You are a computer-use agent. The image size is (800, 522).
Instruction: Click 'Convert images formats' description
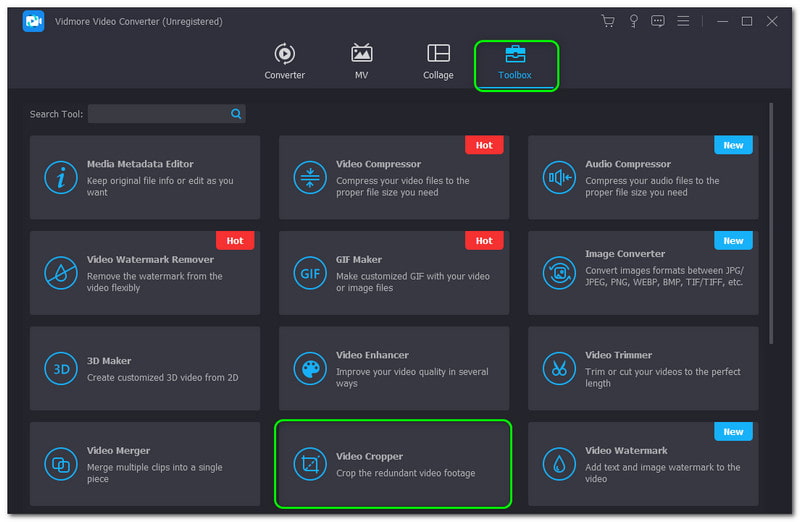coord(664,276)
